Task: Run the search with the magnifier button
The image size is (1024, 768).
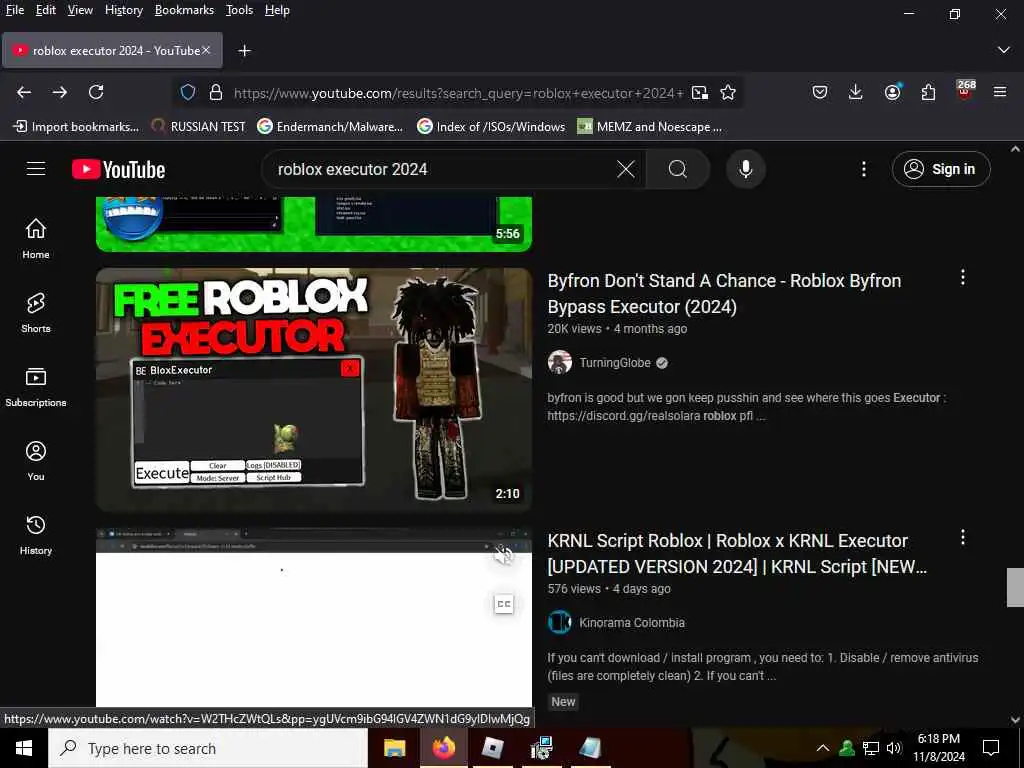Action: 677,169
